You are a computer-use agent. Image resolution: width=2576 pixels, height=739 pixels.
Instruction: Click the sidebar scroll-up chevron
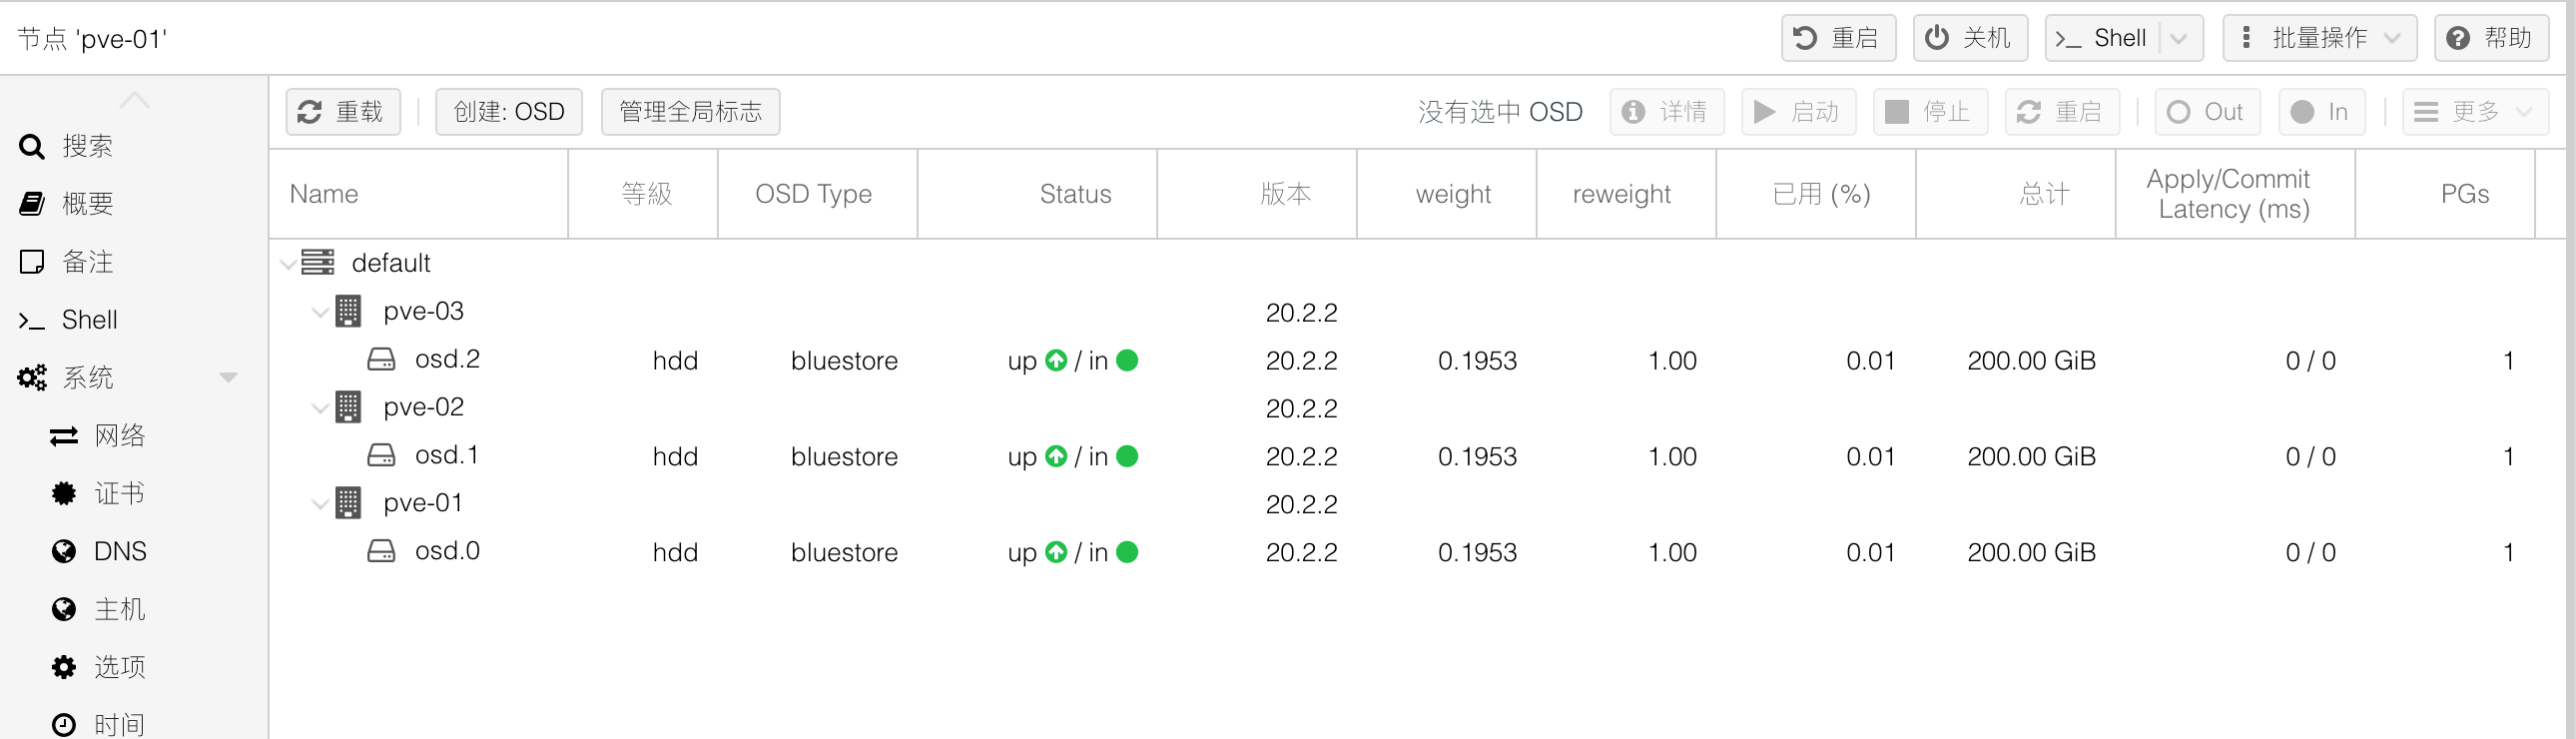[x=135, y=99]
